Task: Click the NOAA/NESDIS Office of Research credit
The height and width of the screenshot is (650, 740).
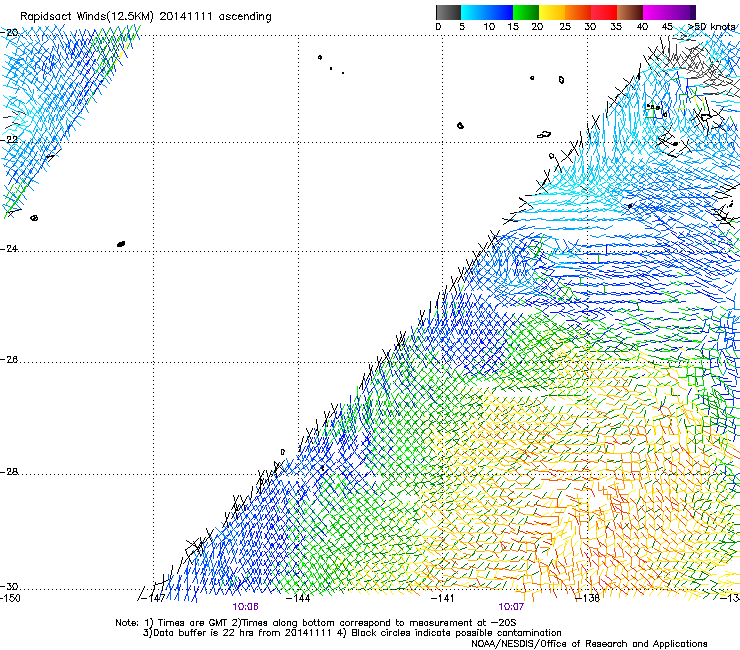Action: [x=589, y=644]
